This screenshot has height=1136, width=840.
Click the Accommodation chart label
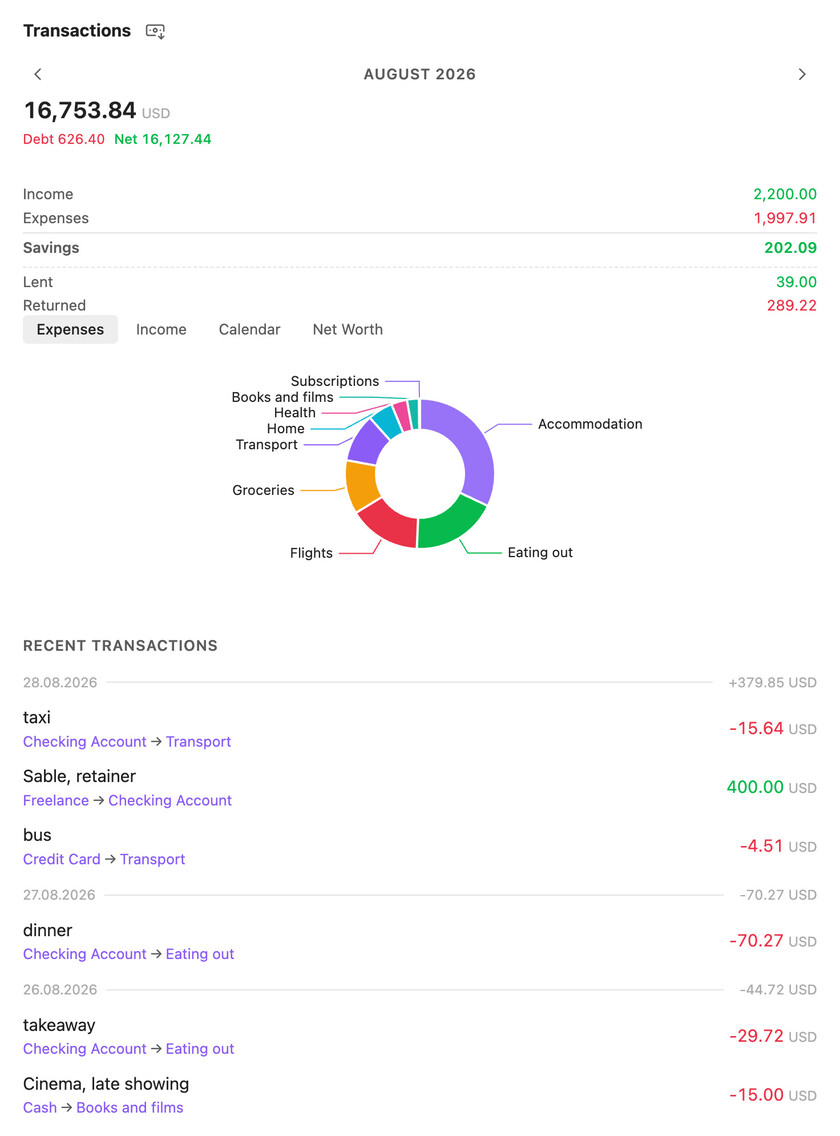point(590,424)
